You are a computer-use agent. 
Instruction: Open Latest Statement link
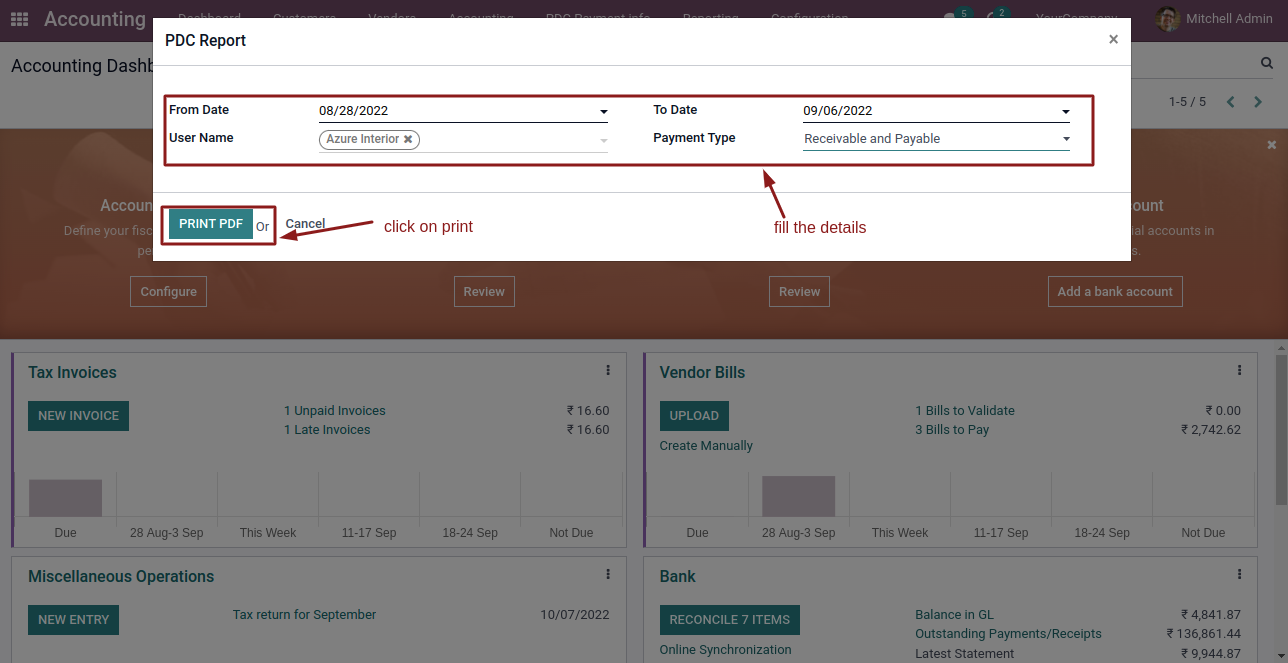tap(964, 654)
